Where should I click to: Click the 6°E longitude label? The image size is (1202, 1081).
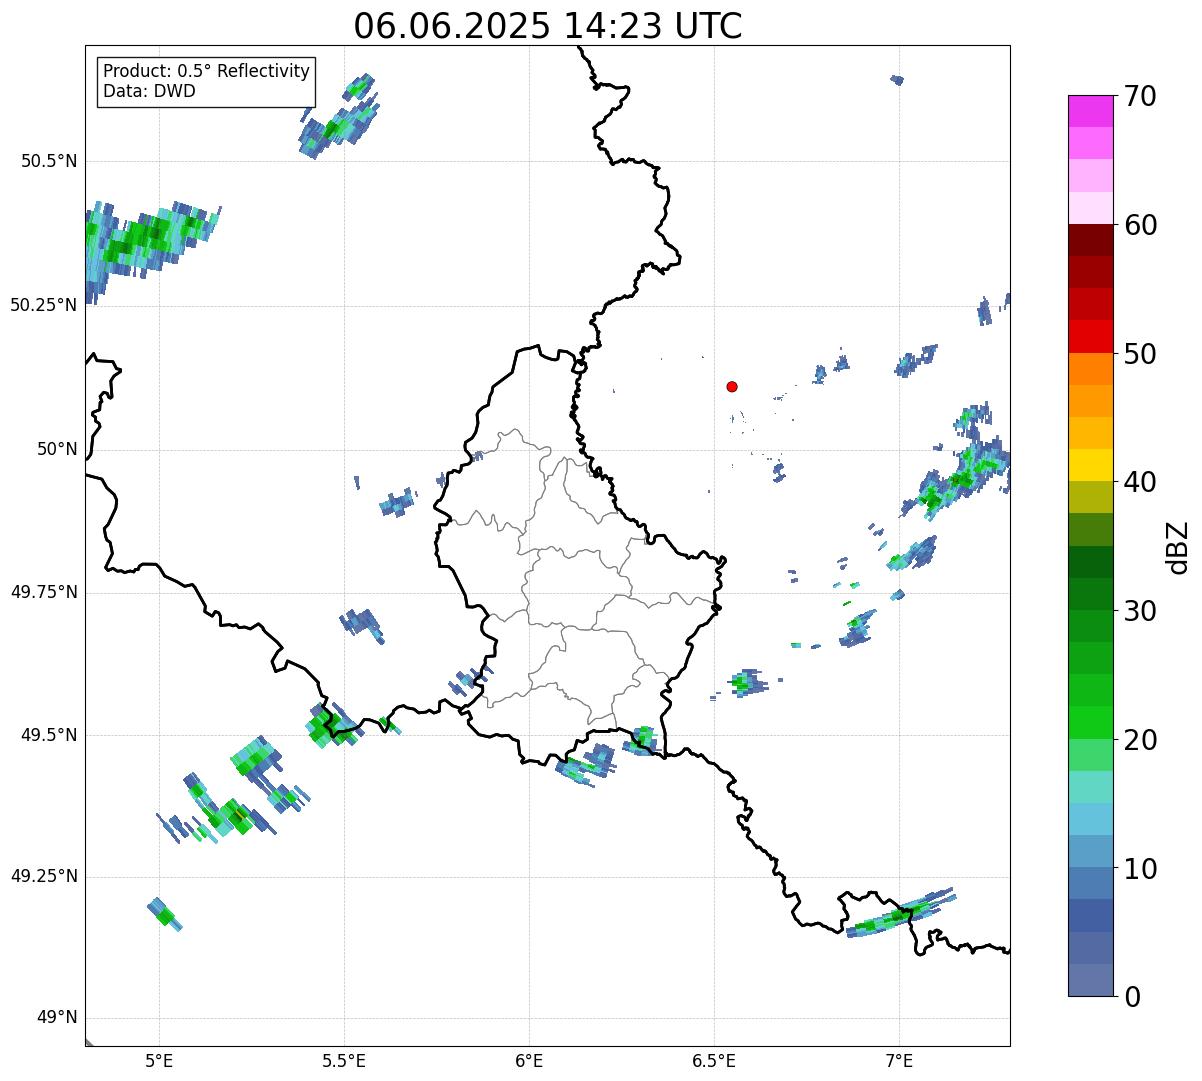tap(529, 1061)
